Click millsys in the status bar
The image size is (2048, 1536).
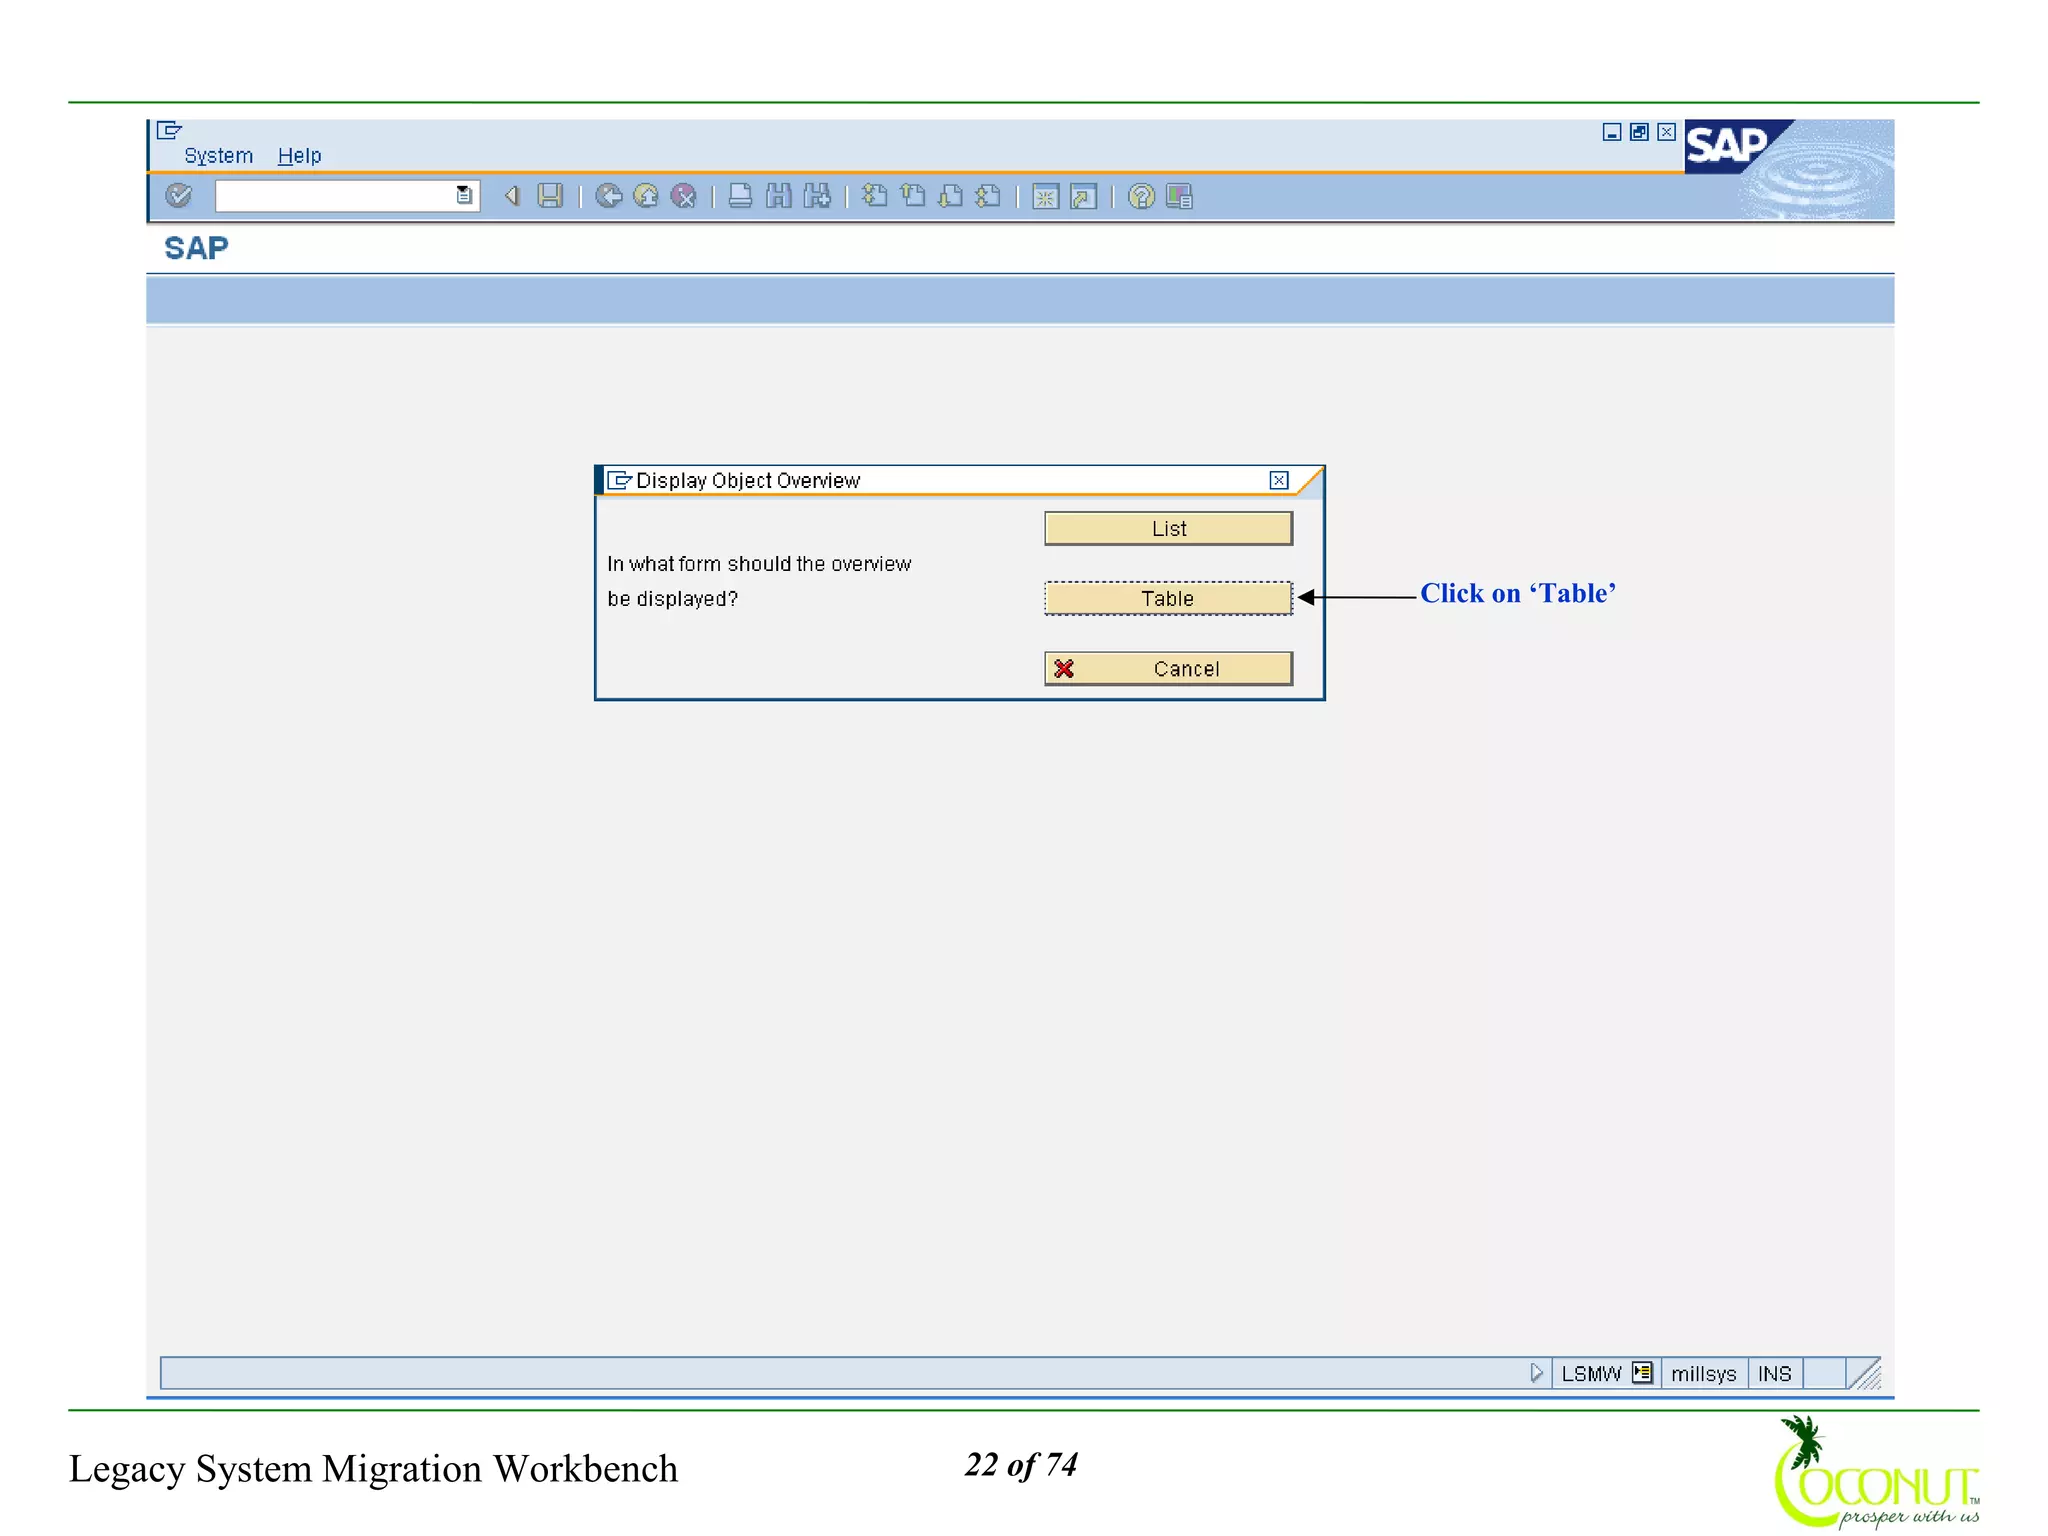[x=1703, y=1373]
